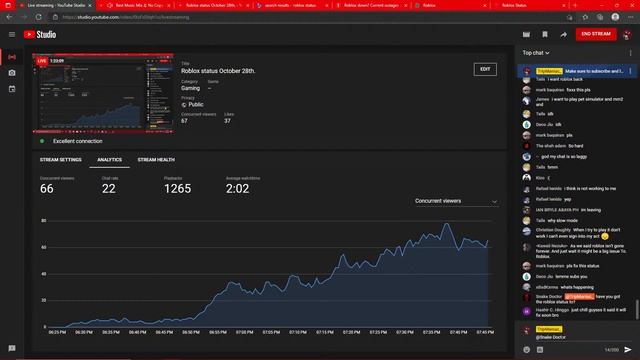640x360 pixels.
Task: Select the Analytics tab
Action: pos(109,160)
